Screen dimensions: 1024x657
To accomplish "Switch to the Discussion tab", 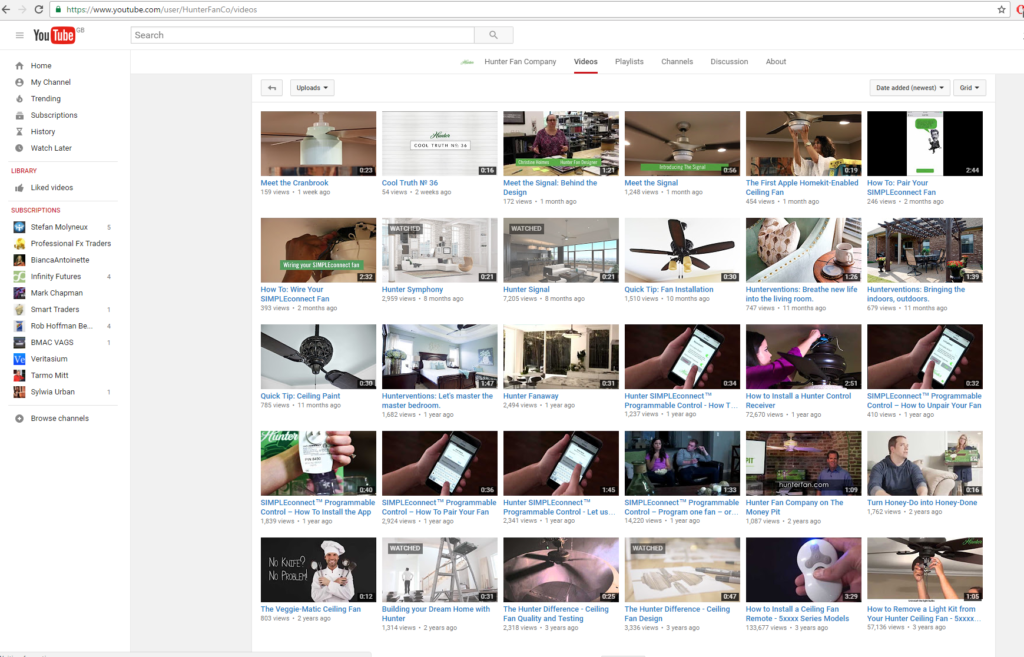I will [729, 61].
